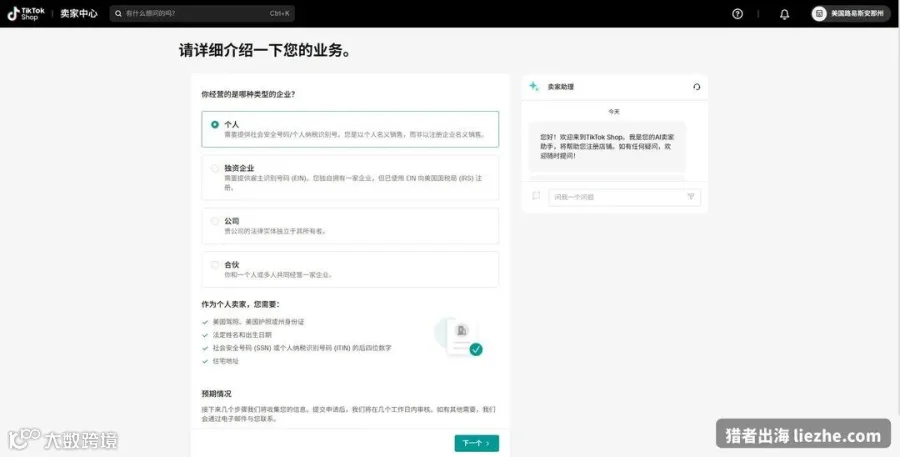Focus the top search box
The image size is (900, 457).
(202, 13)
